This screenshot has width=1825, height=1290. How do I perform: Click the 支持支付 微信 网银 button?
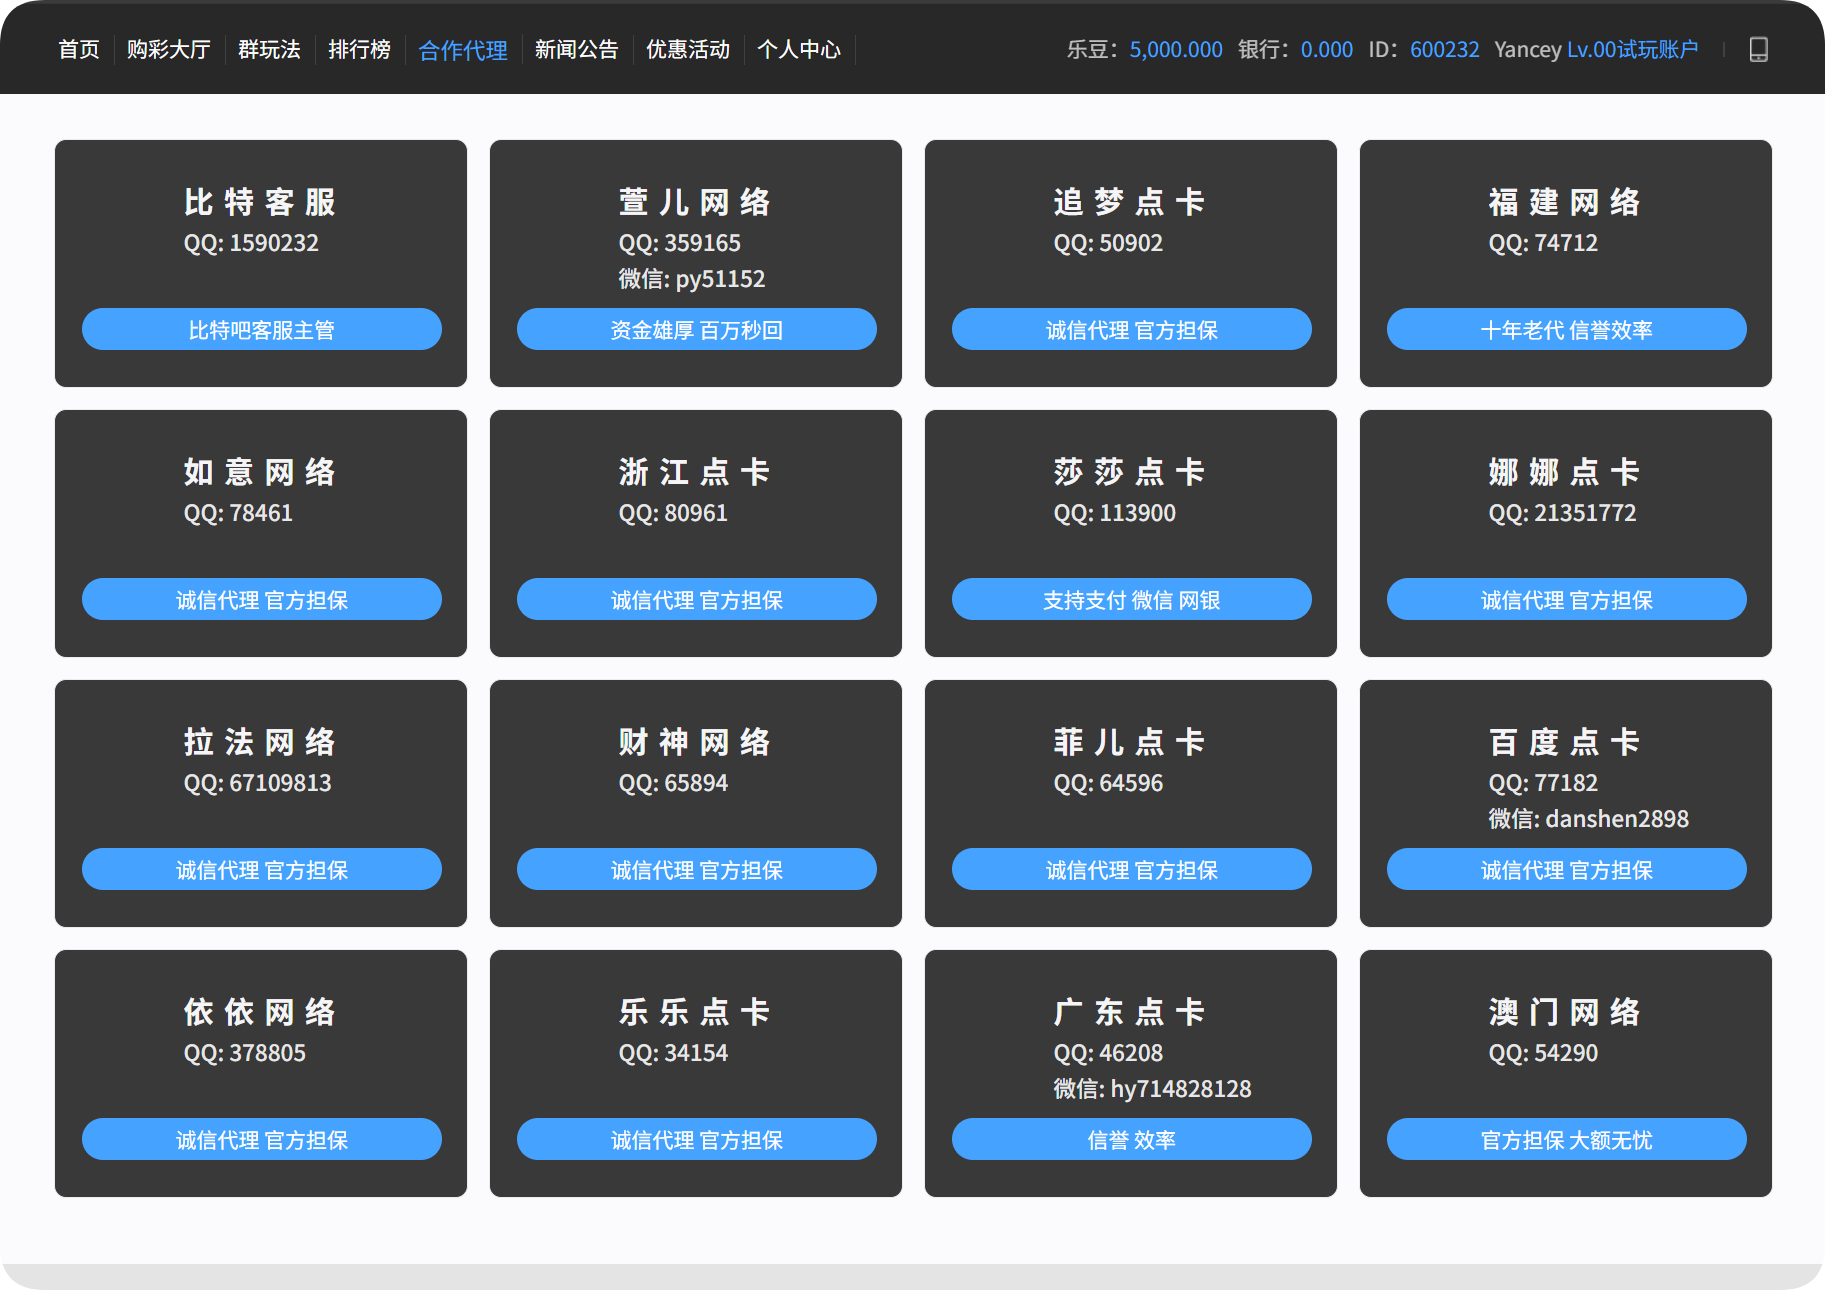click(x=1132, y=600)
